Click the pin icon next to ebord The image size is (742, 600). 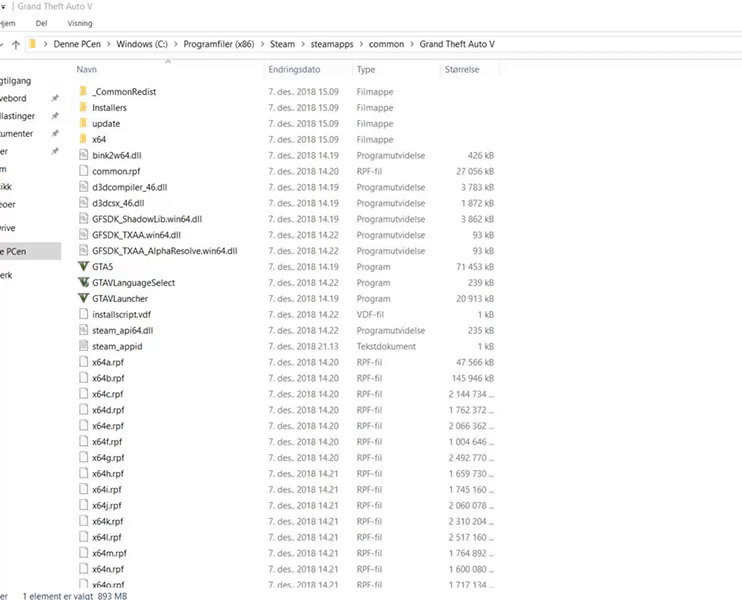(55, 98)
